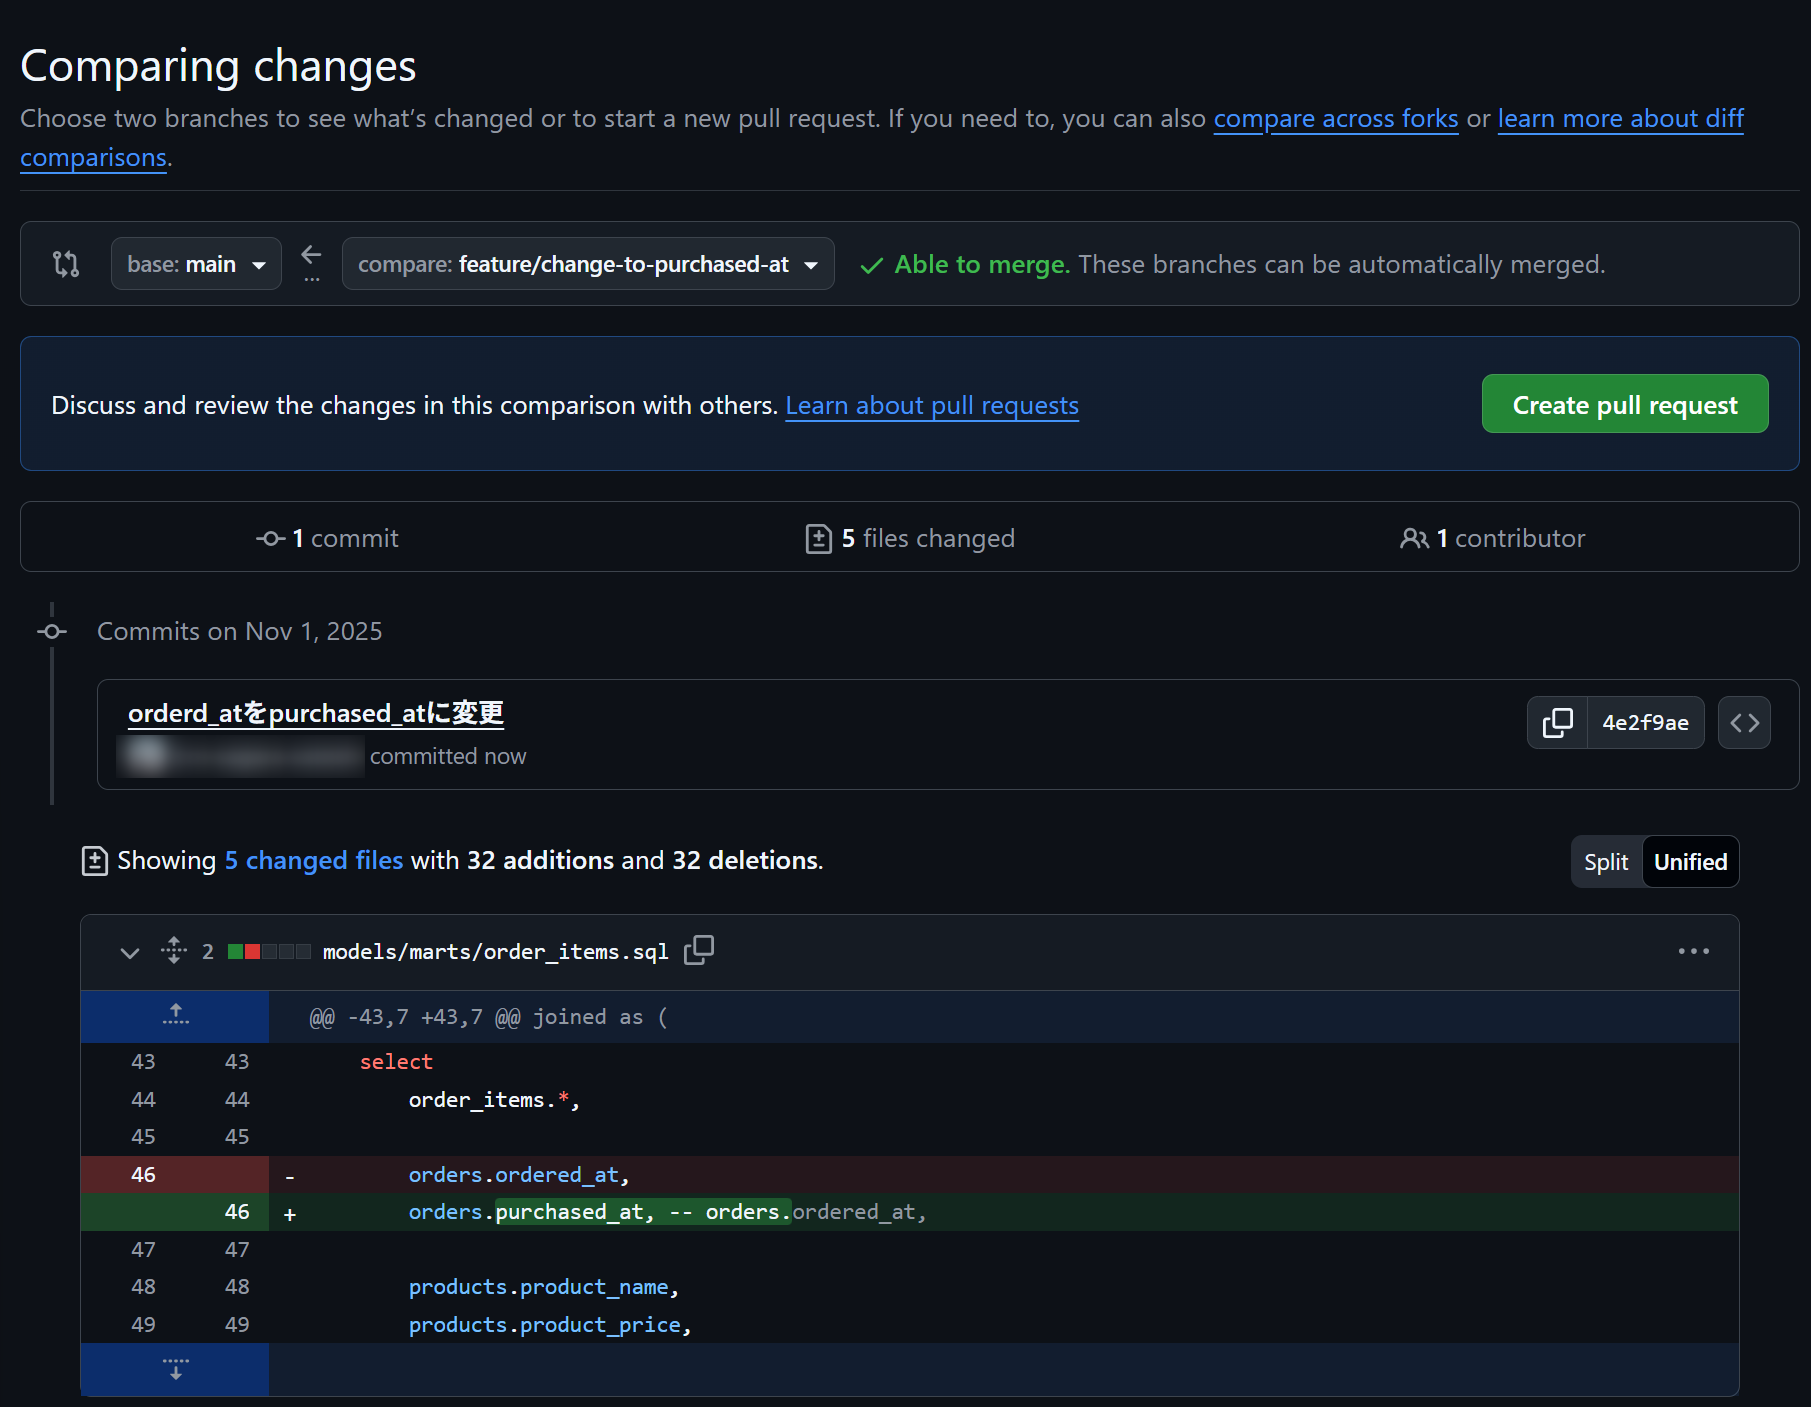Click the Create pull request button
Screen dimensions: 1811x1407
click(1624, 404)
